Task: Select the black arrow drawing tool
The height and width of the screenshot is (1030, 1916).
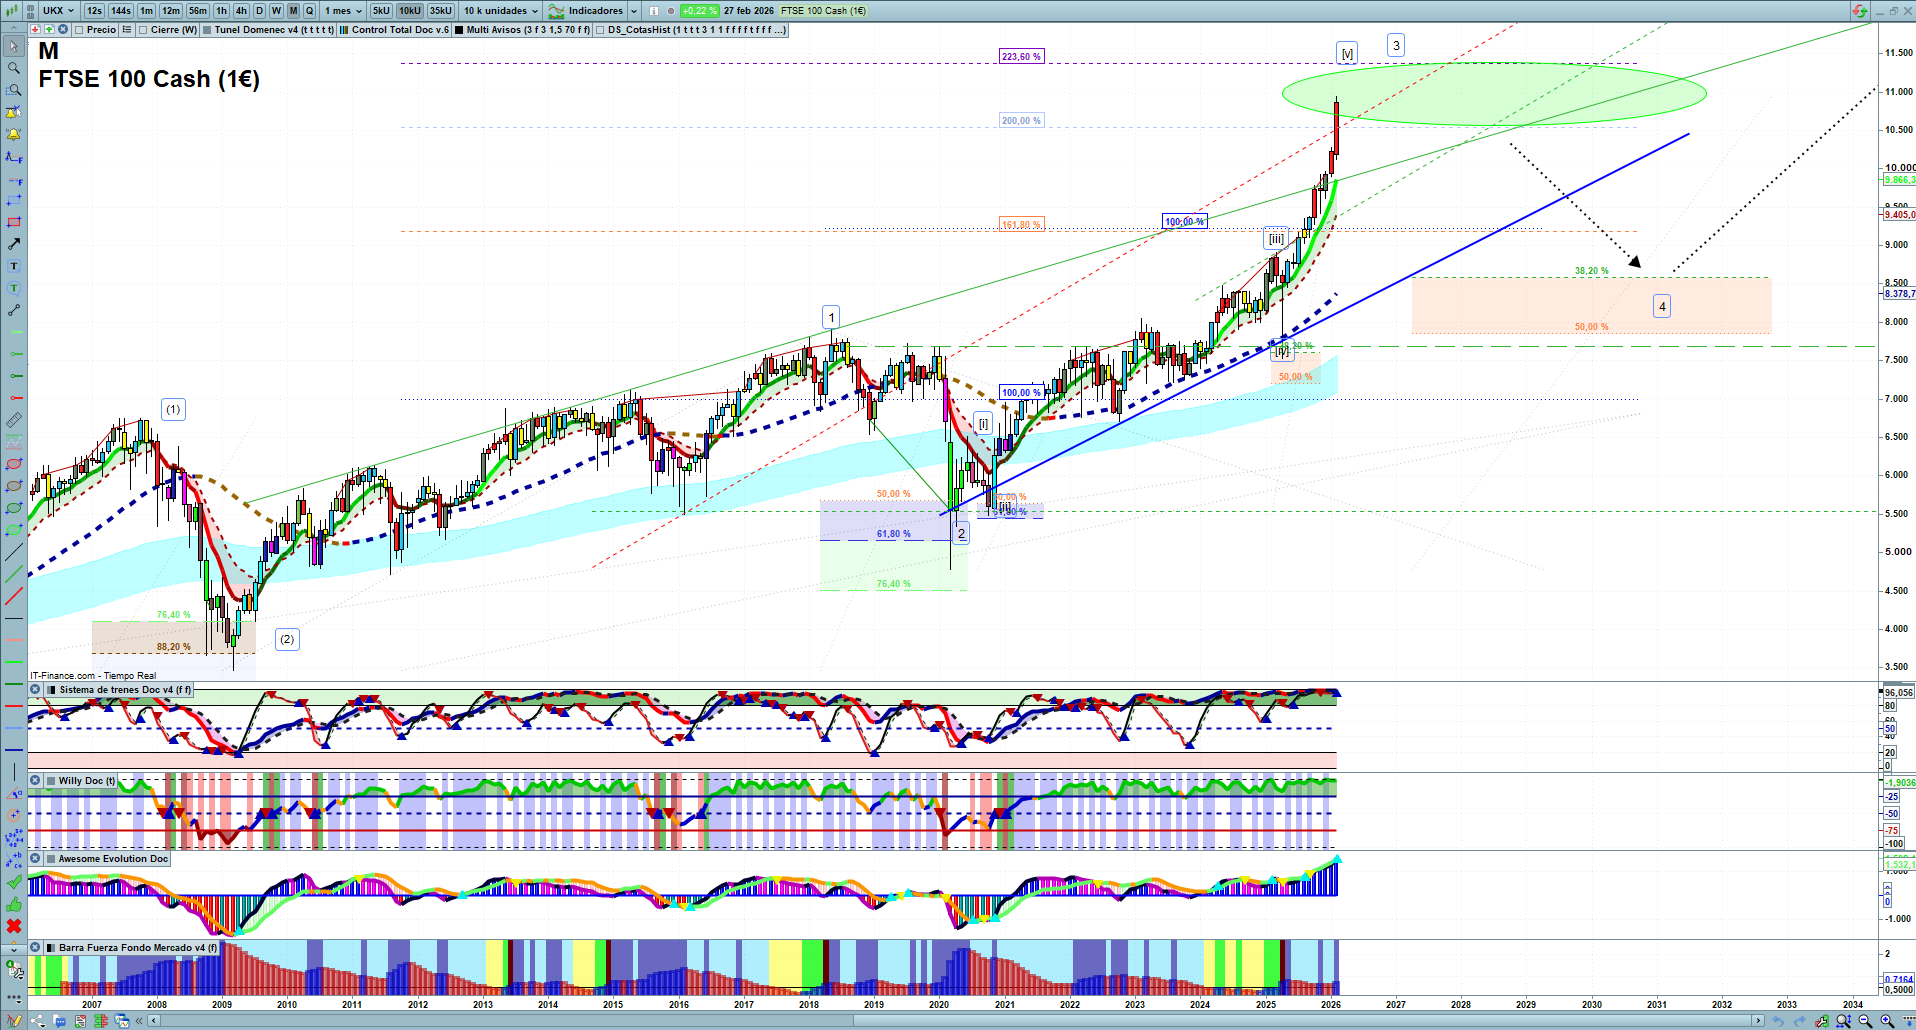Action: click(14, 244)
